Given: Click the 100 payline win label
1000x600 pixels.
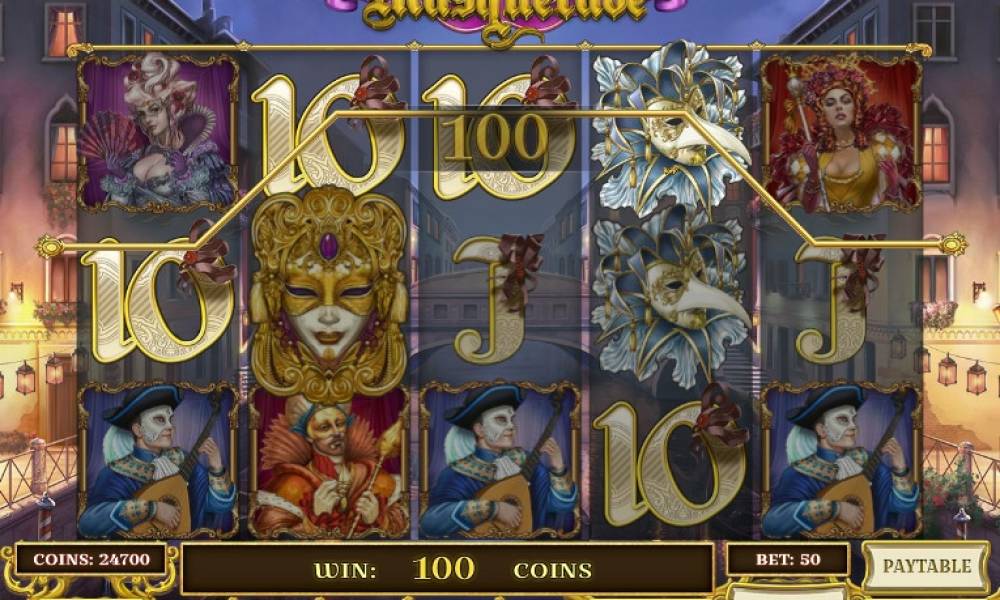Looking at the screenshot, I should [496, 138].
